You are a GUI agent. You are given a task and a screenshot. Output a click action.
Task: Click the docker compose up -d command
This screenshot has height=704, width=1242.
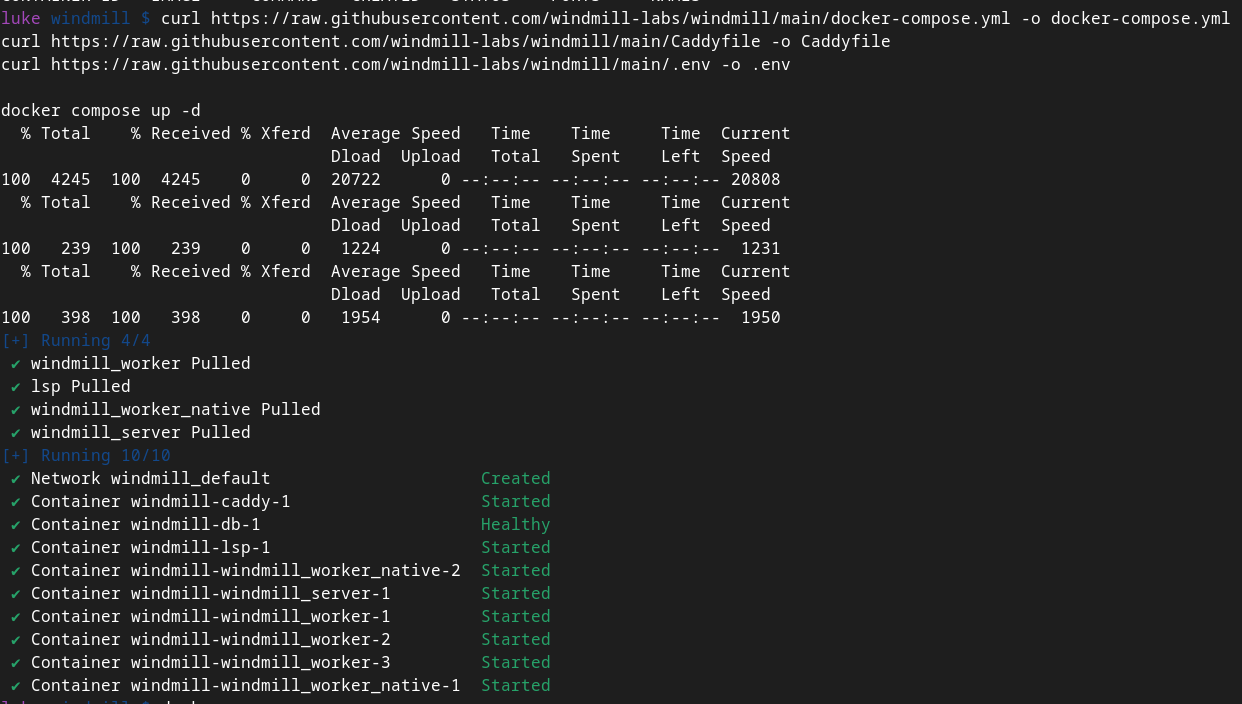(x=100, y=111)
